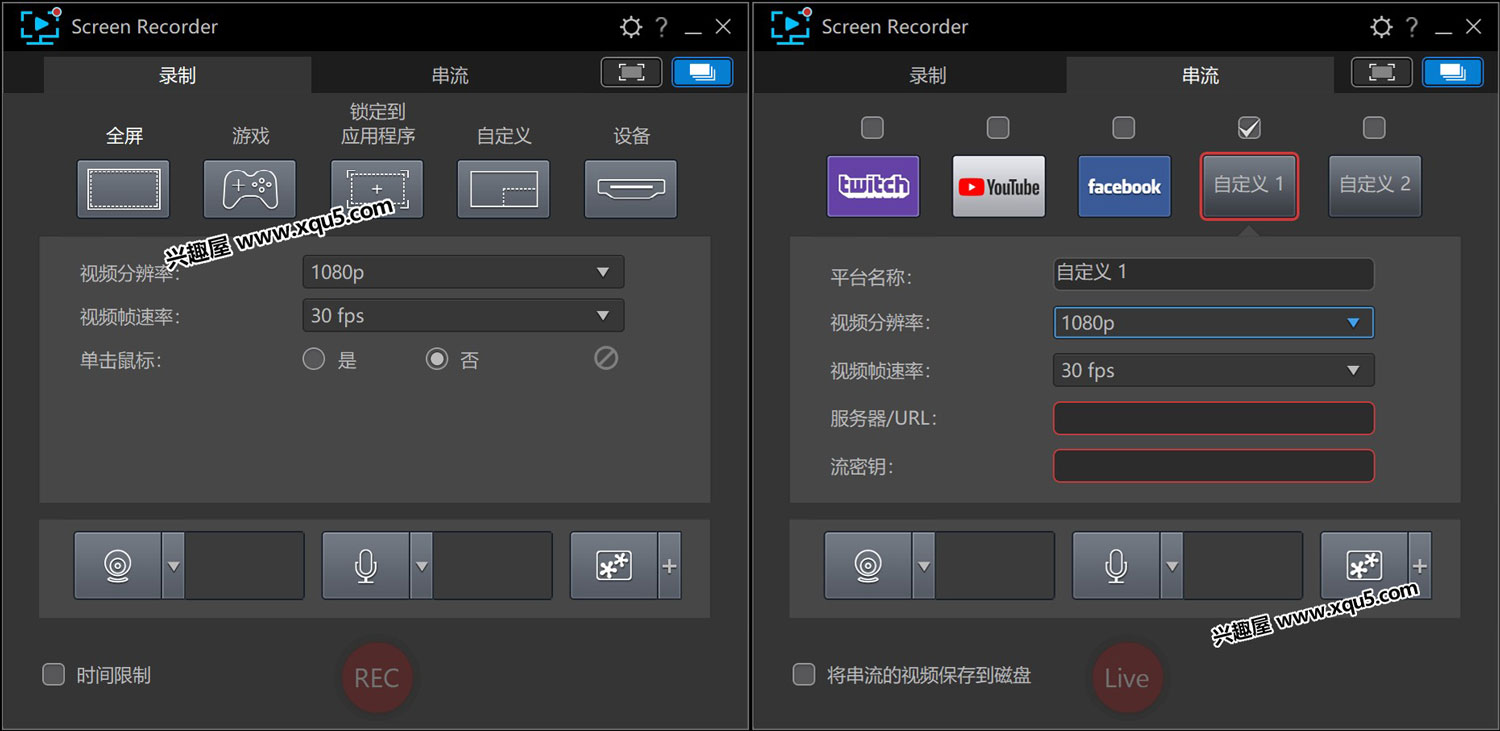Open settings gear in right window
1500x731 pixels.
(x=1381, y=27)
